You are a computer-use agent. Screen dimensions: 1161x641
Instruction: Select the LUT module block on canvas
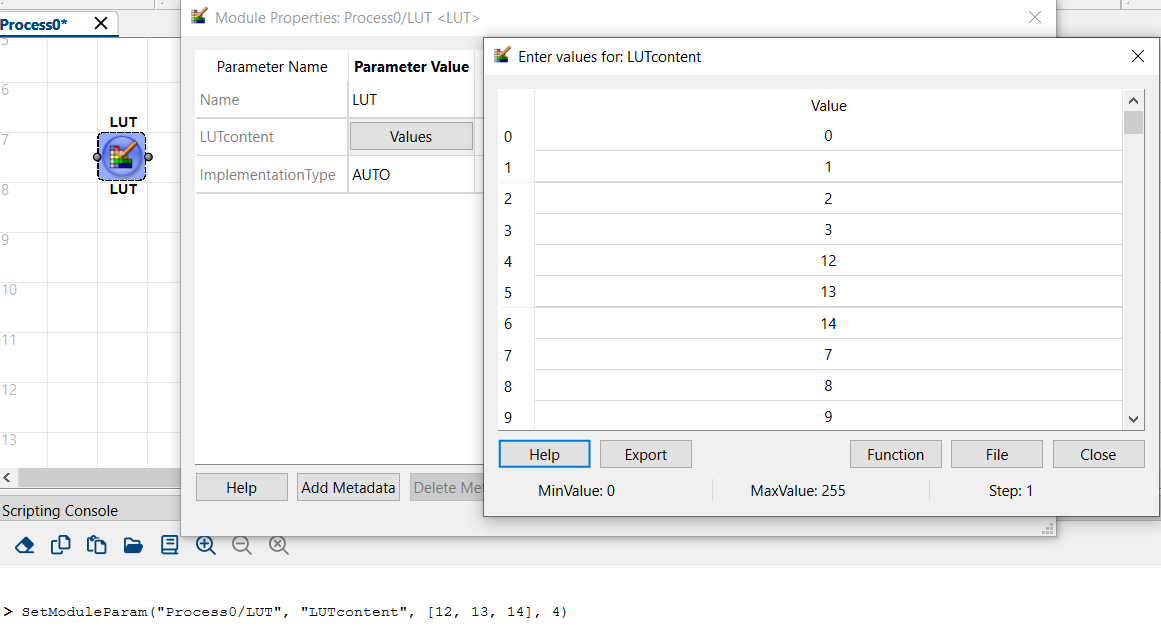tap(122, 156)
